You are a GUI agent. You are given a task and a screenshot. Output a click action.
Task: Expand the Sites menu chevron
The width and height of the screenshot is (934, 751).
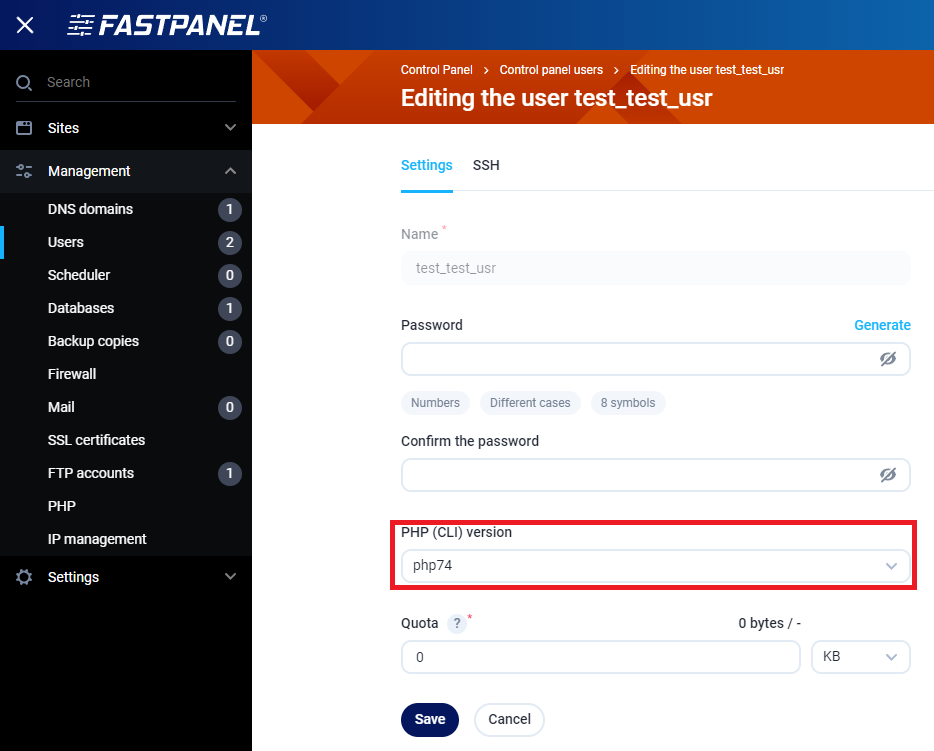(230, 128)
